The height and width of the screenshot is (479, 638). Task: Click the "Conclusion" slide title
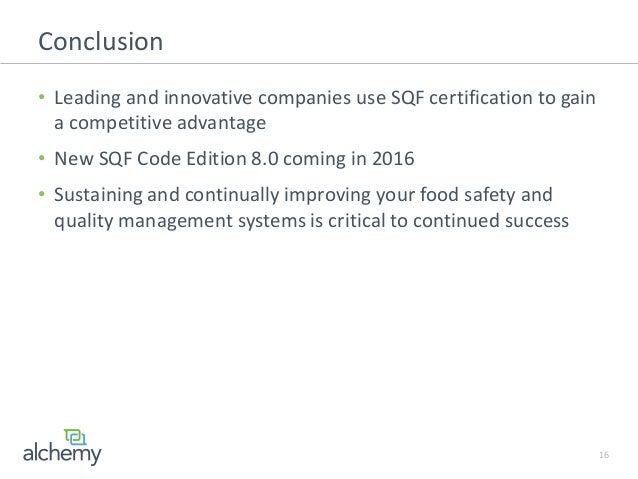(x=101, y=42)
